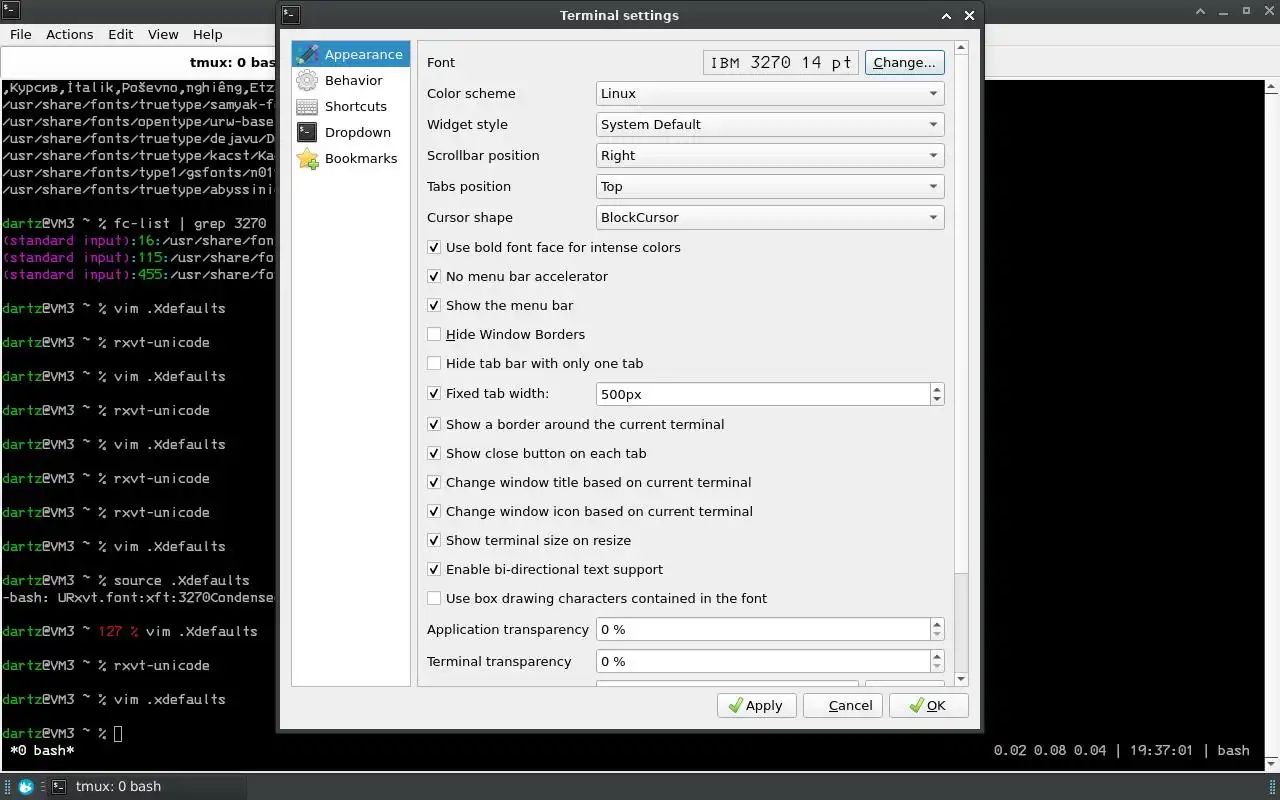1280x800 pixels.
Task: Click the terminal icon in settings title bar
Action: coord(291,15)
